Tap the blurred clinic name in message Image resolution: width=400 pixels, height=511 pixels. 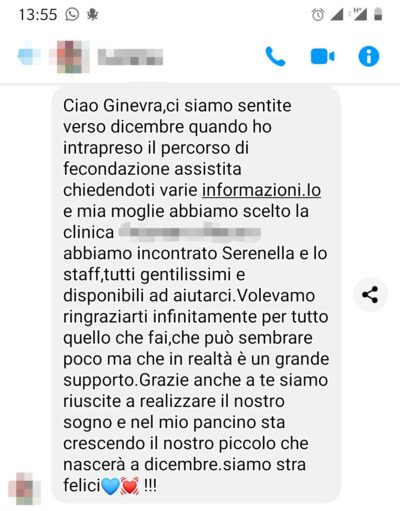pos(189,232)
